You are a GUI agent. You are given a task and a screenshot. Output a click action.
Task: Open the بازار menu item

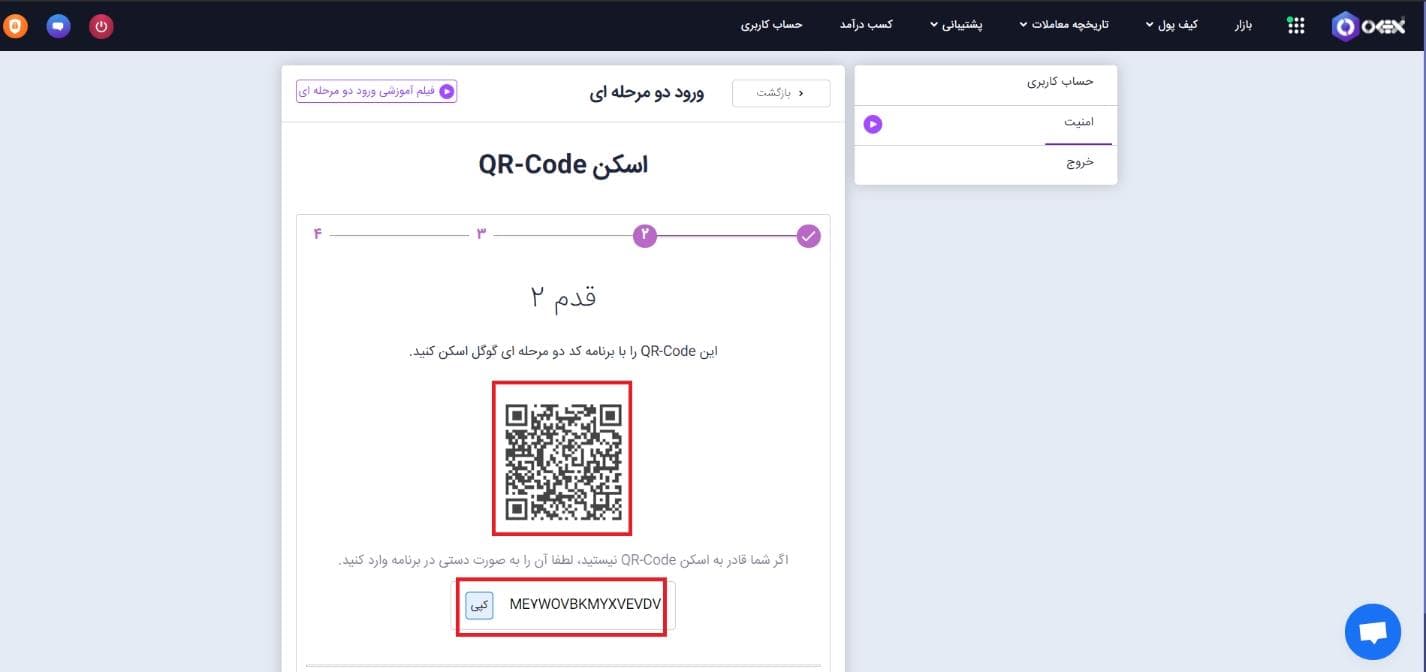pos(1242,25)
